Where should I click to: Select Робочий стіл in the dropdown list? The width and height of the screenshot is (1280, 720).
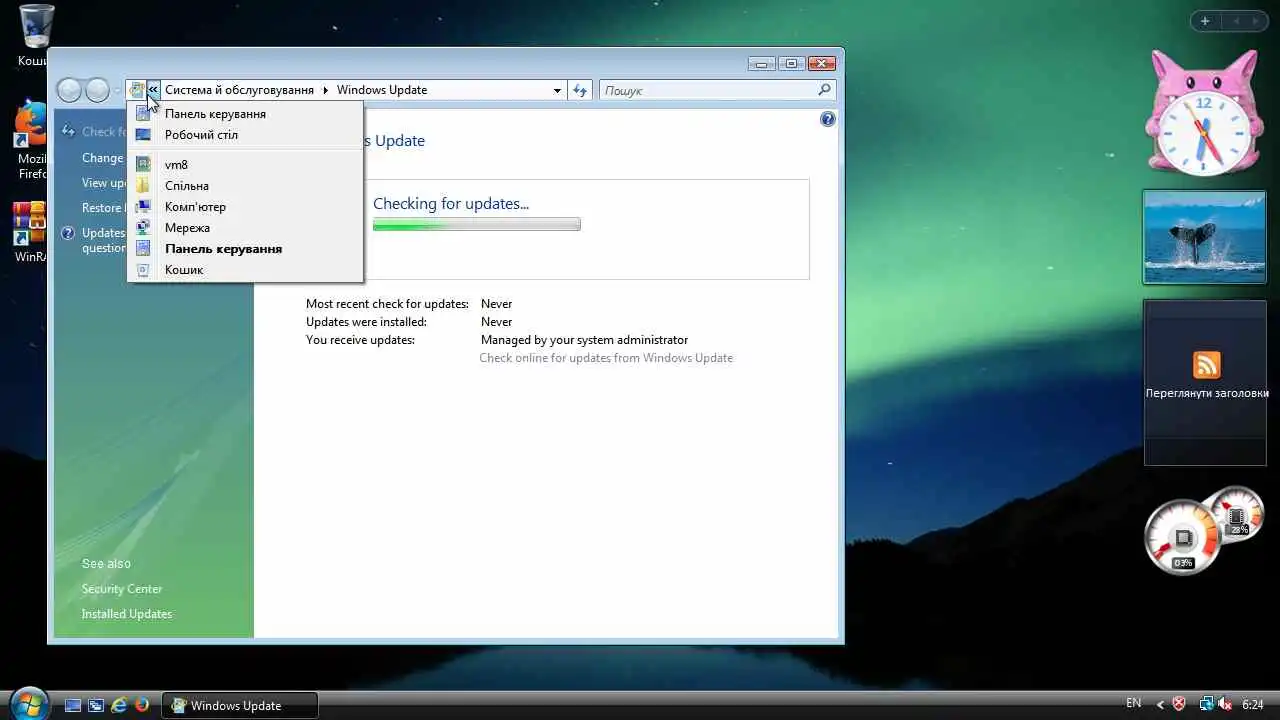(245, 135)
